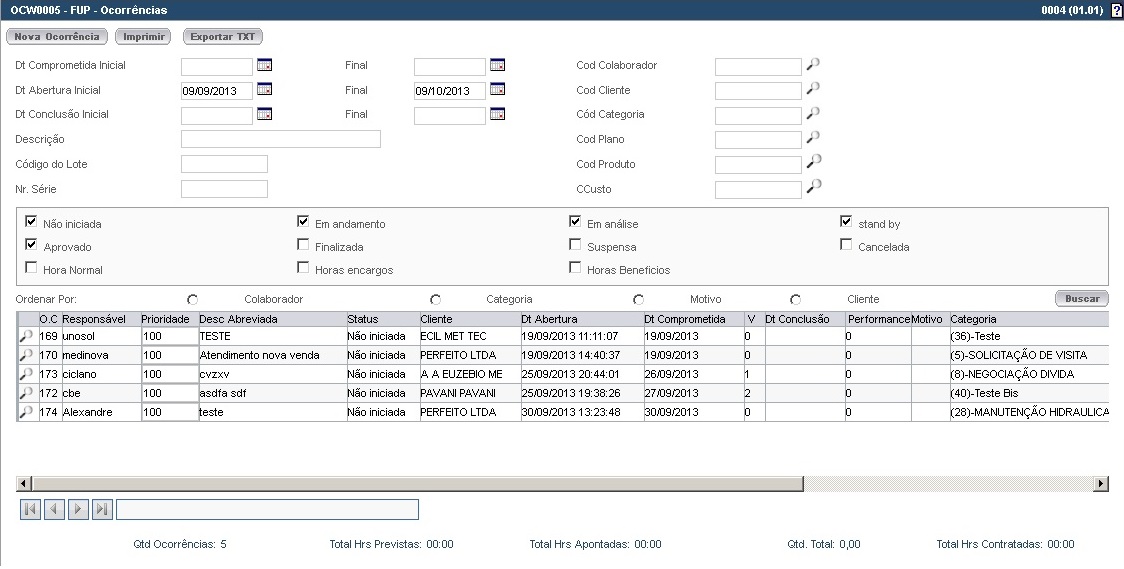Select order by Colaborador radio button
The width and height of the screenshot is (1124, 569).
pos(192,299)
